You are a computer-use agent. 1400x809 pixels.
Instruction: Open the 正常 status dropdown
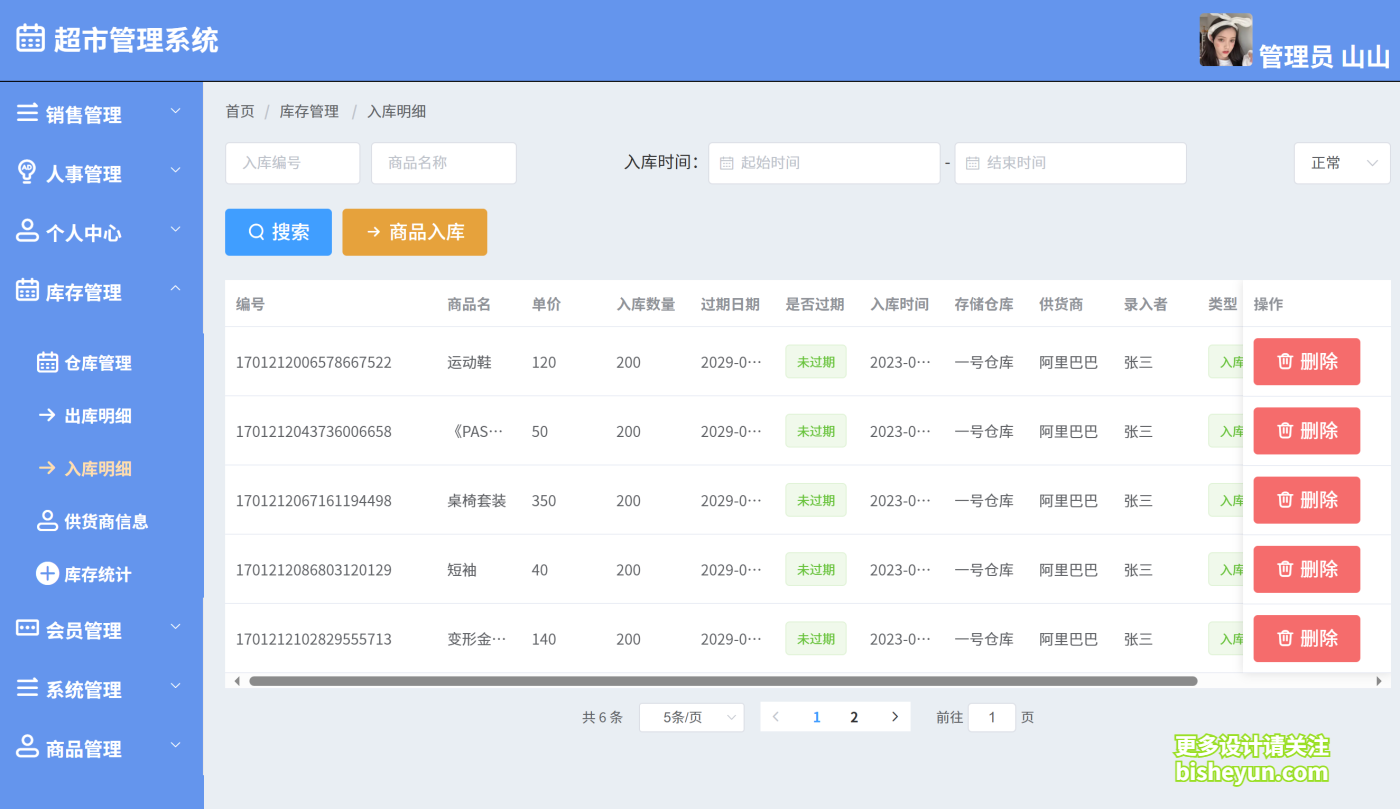click(1342, 163)
